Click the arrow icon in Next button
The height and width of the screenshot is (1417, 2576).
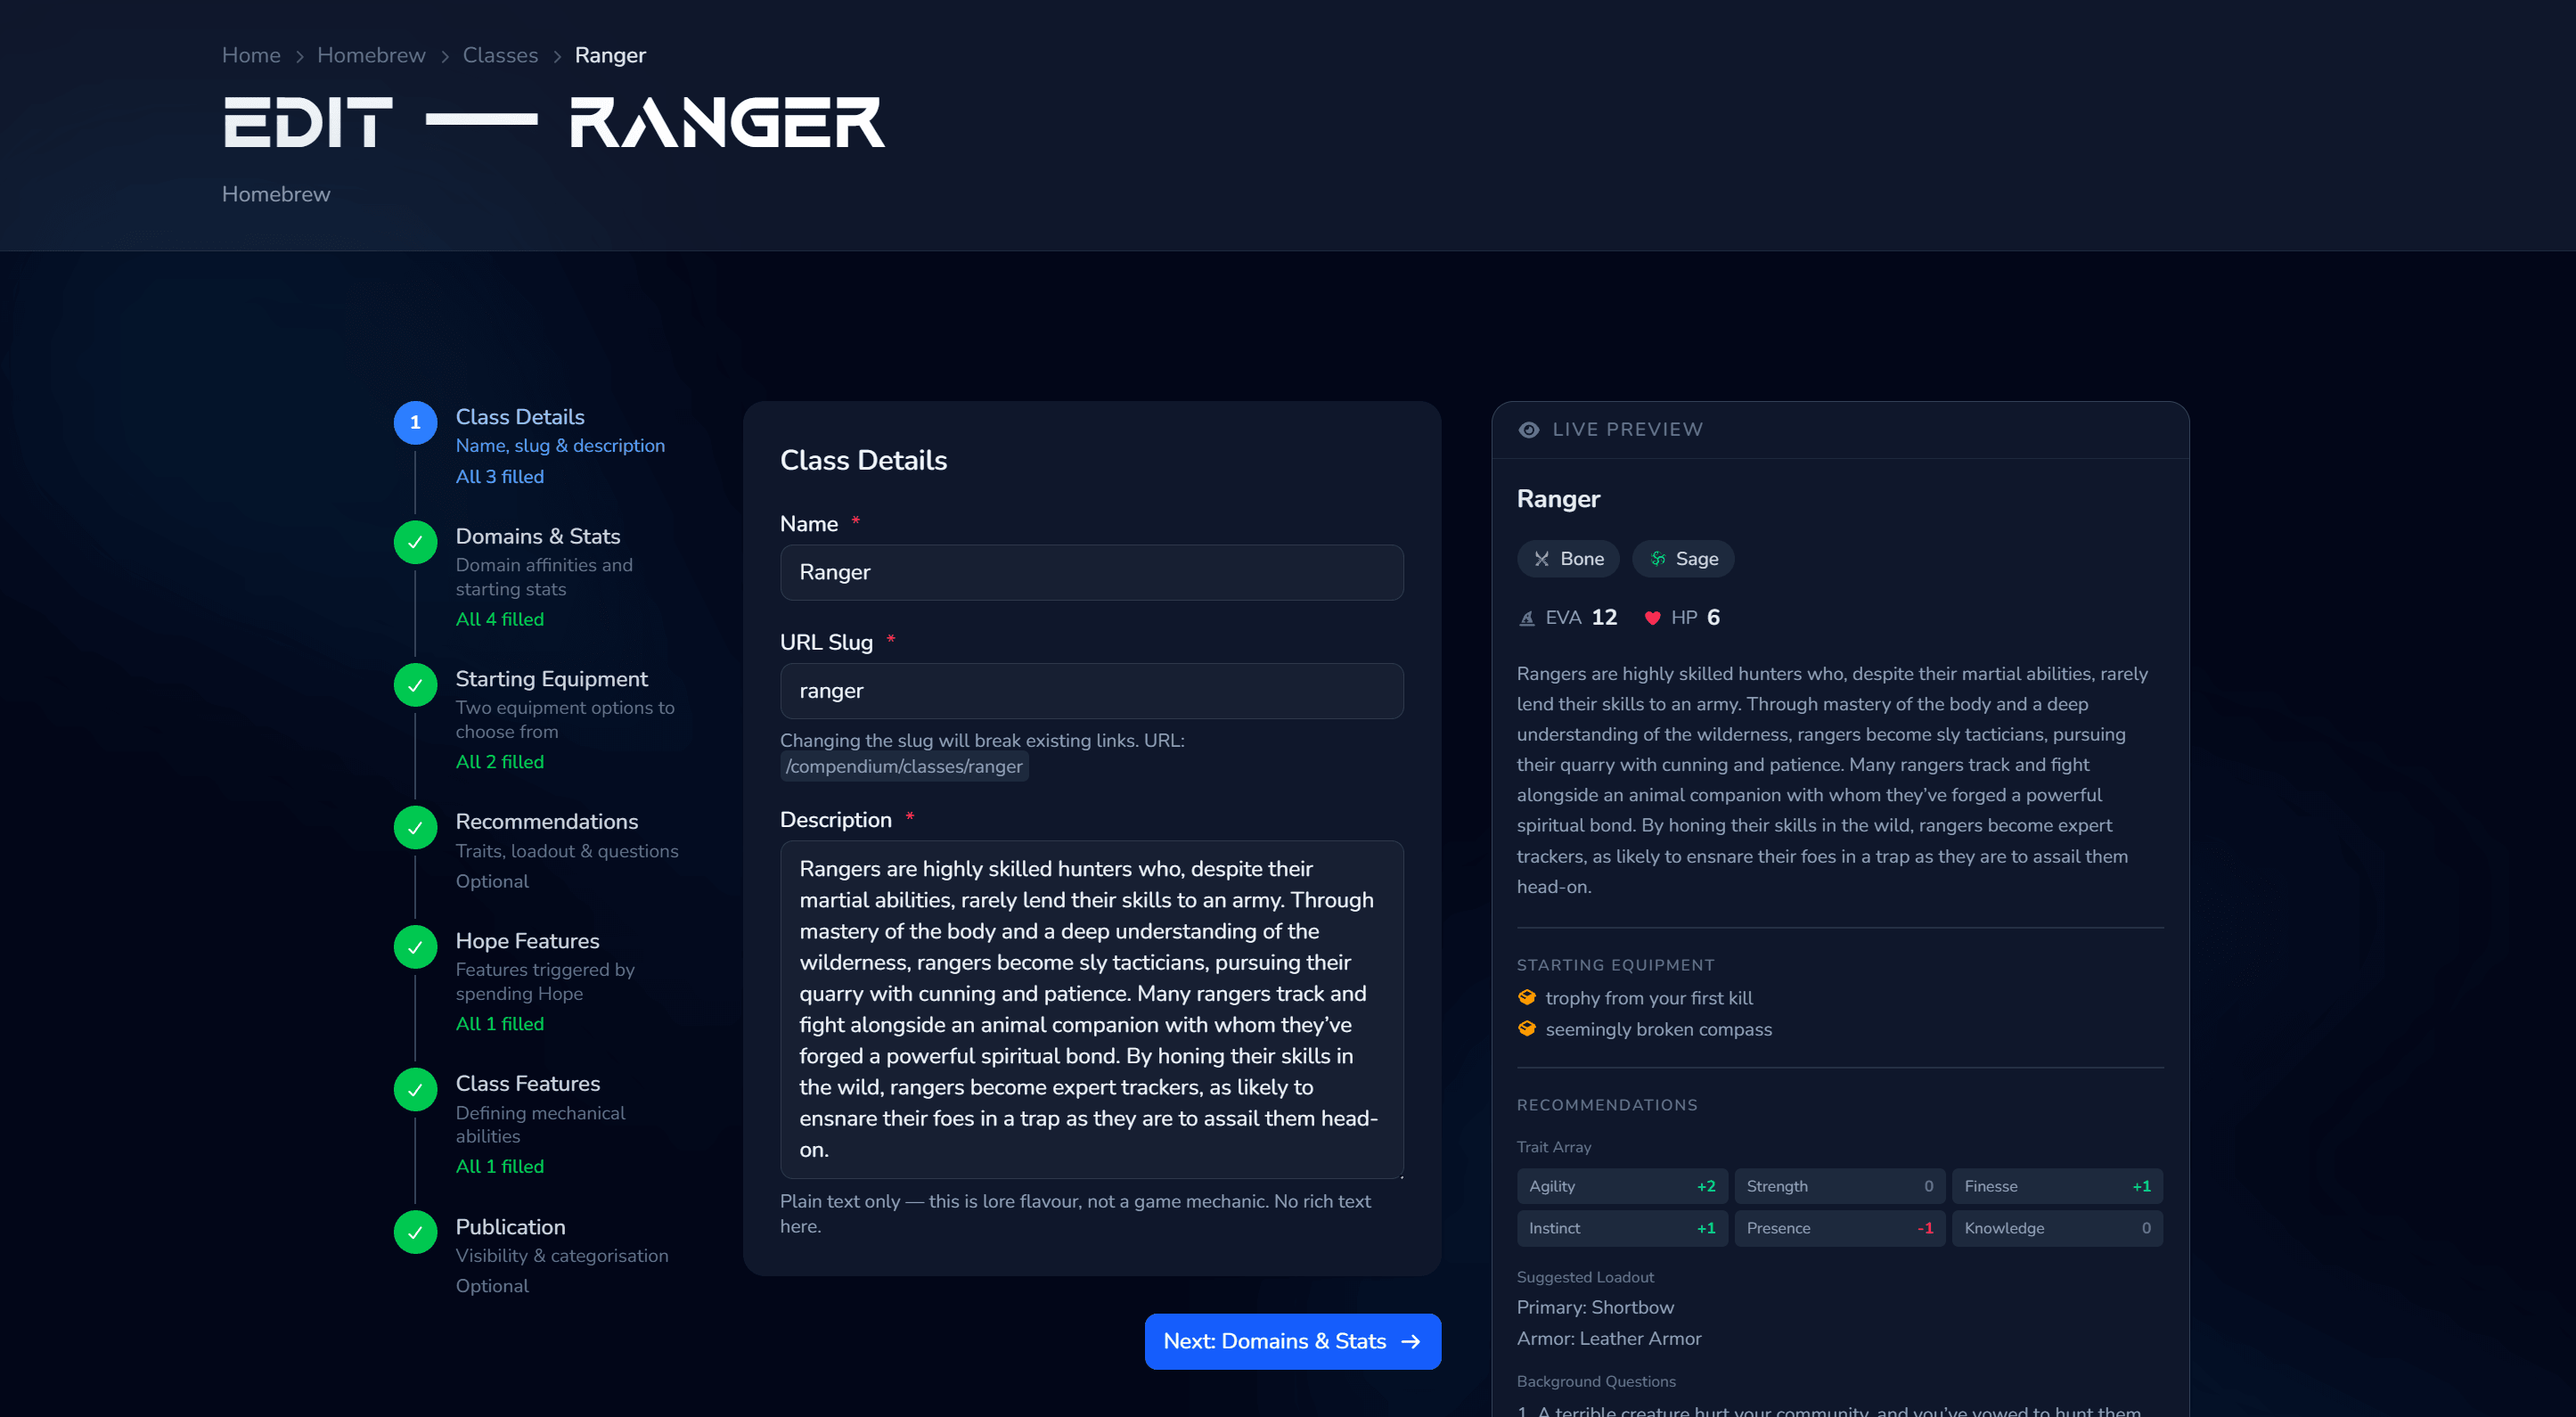[1411, 1342]
